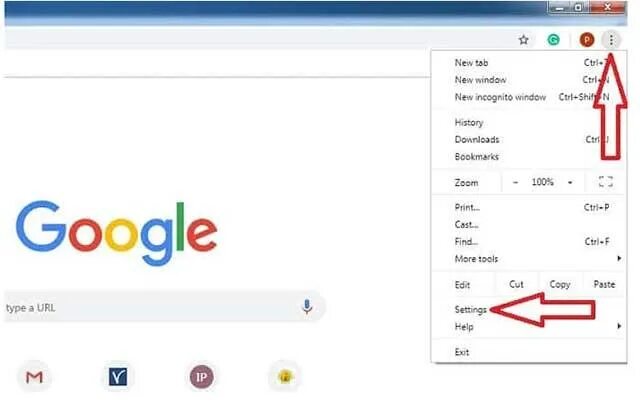This screenshot has height=406, width=640.
Task: Open the Grammarly extension icon
Action: tap(553, 40)
